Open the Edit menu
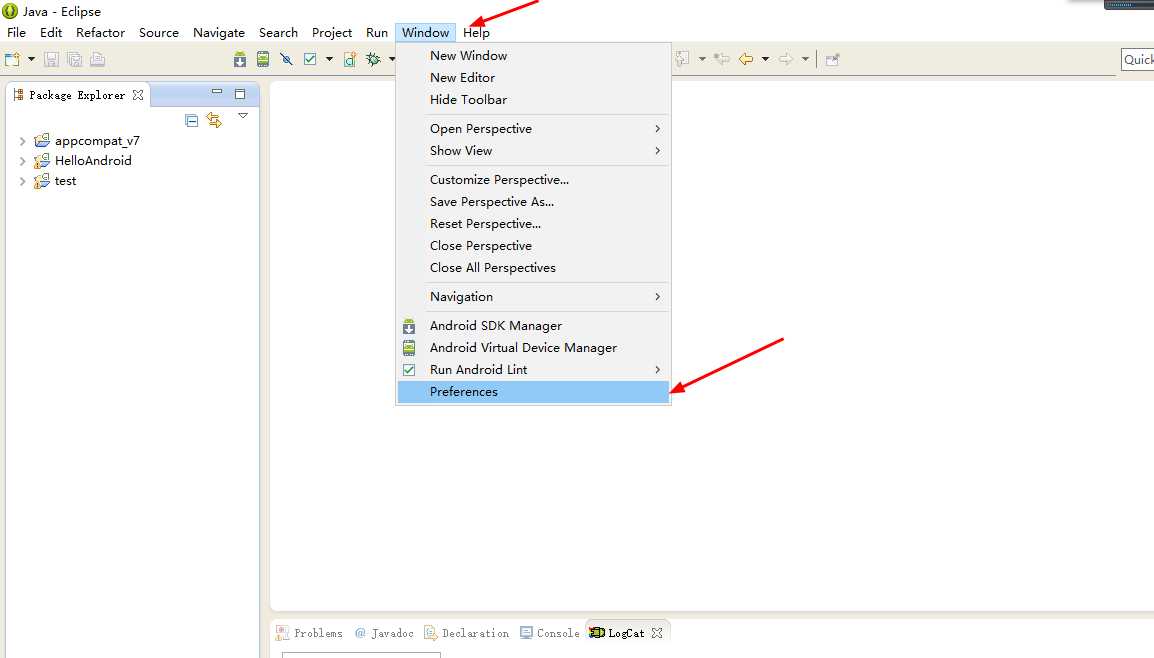 click(51, 32)
